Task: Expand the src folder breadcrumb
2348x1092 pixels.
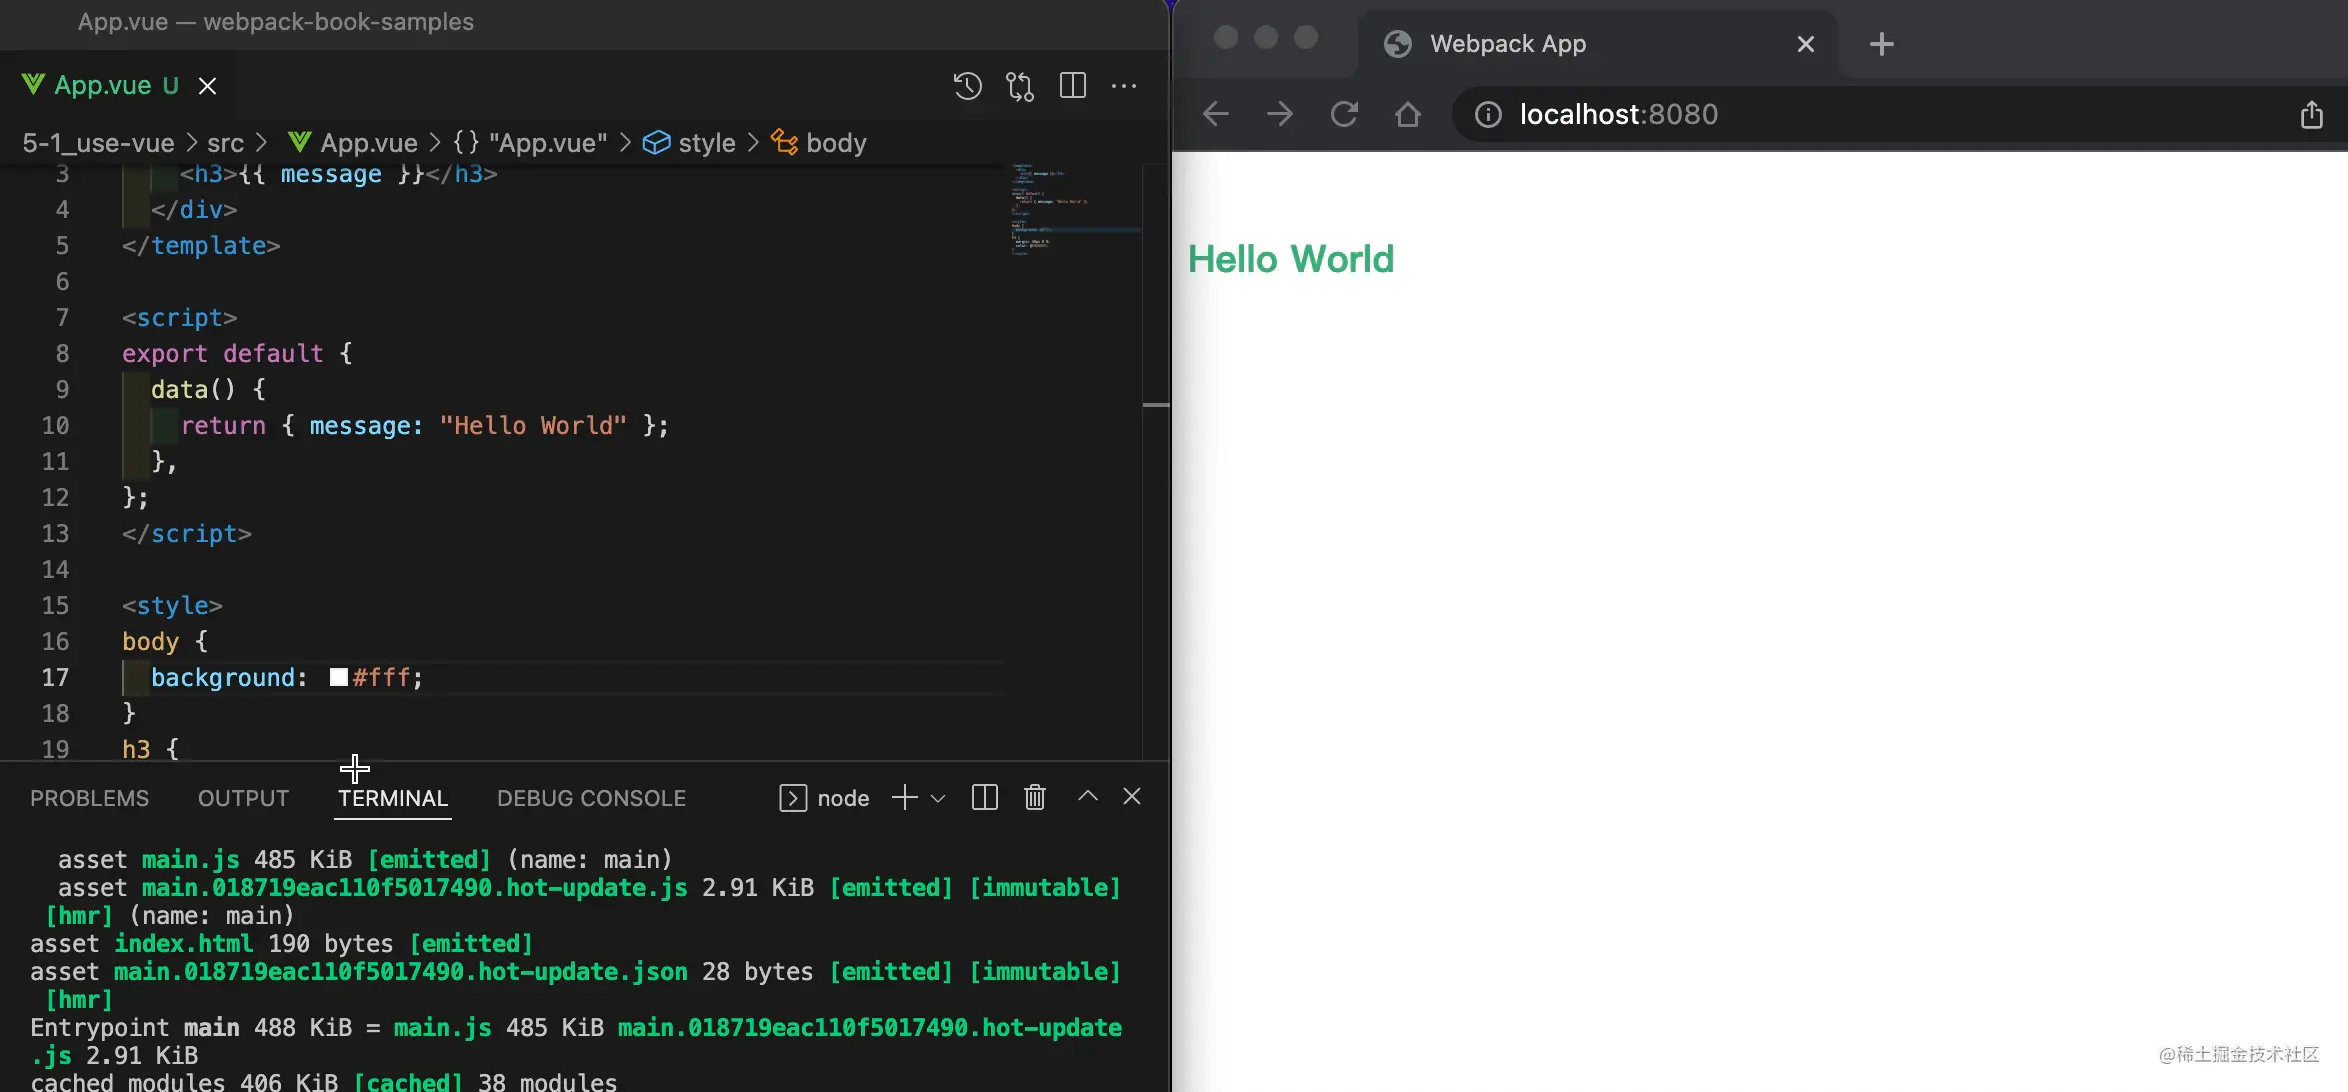Action: coord(225,143)
